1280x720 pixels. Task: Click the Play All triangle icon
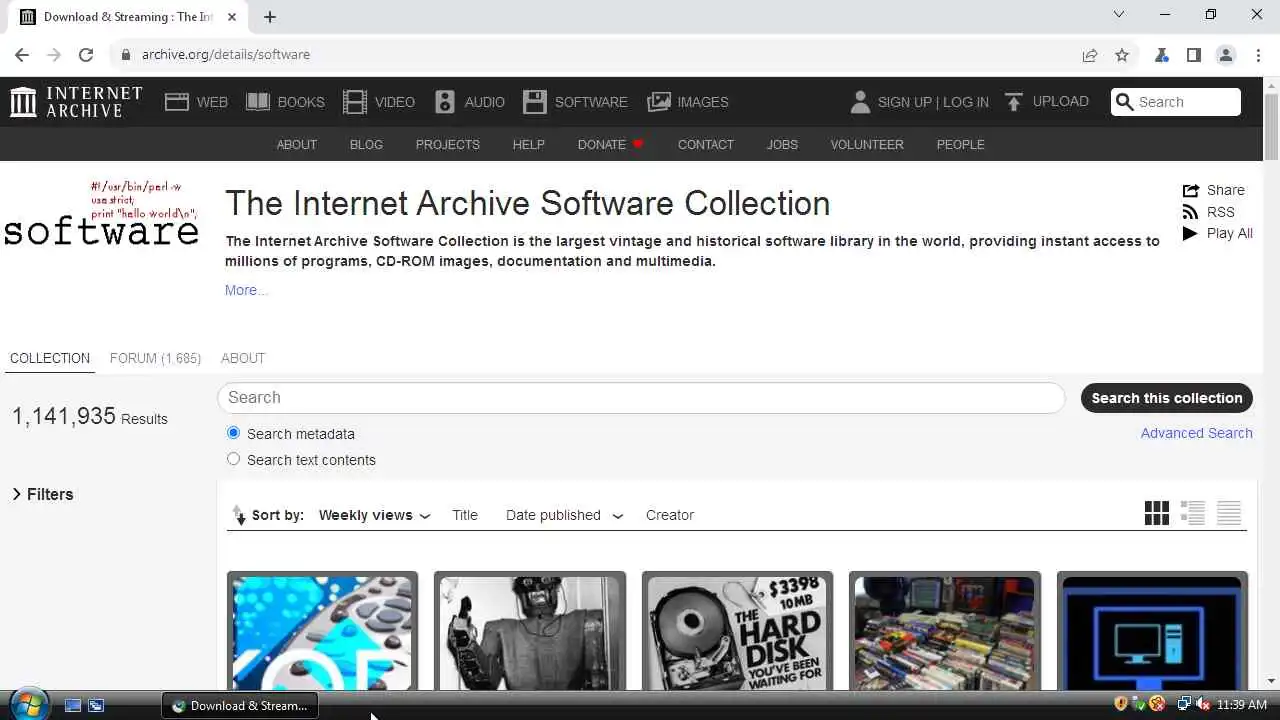[x=1190, y=233]
